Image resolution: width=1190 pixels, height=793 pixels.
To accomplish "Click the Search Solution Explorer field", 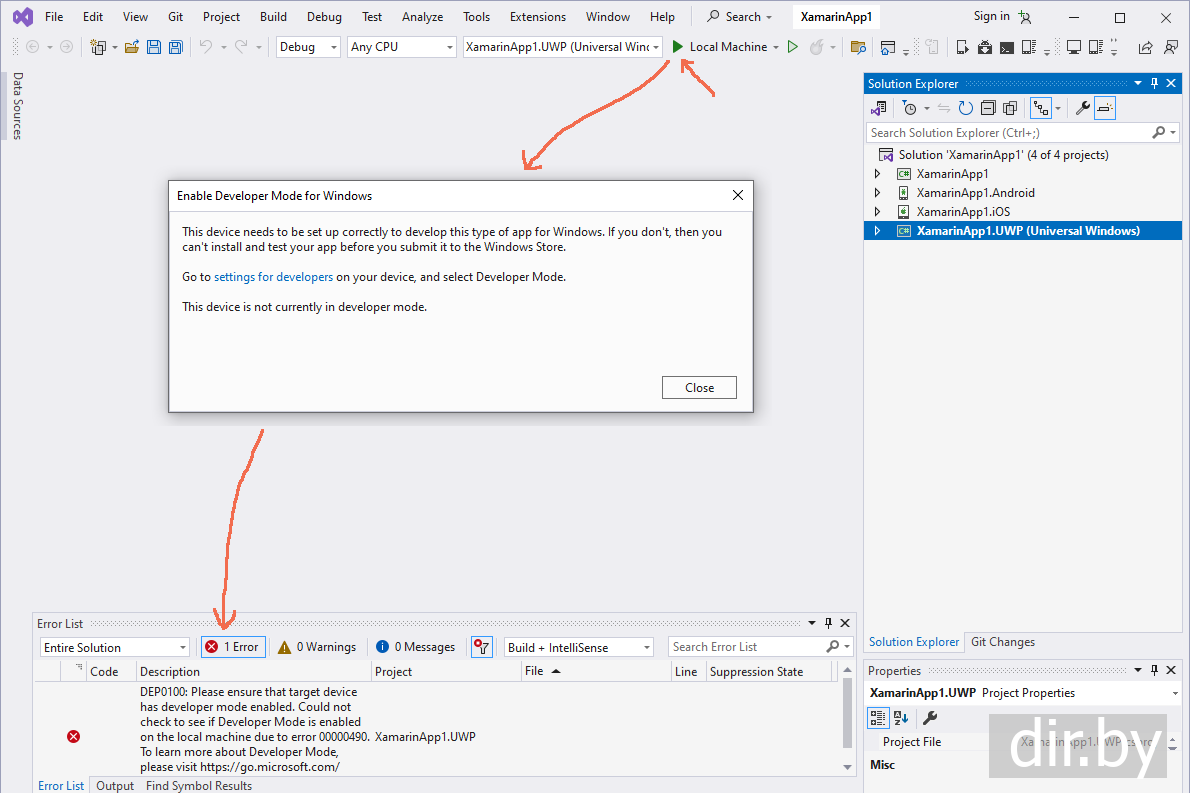I will pyautogui.click(x=1008, y=132).
